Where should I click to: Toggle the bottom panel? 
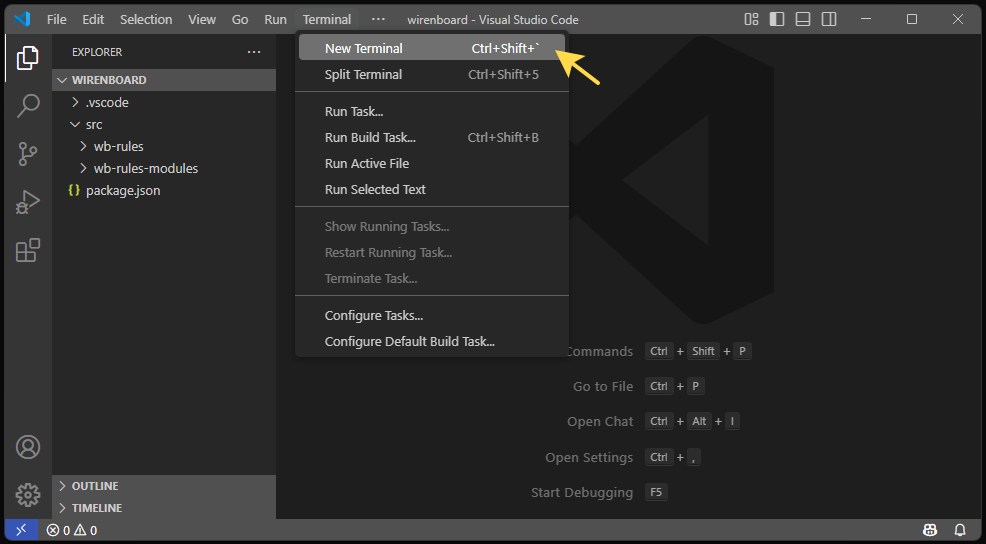(x=803, y=19)
